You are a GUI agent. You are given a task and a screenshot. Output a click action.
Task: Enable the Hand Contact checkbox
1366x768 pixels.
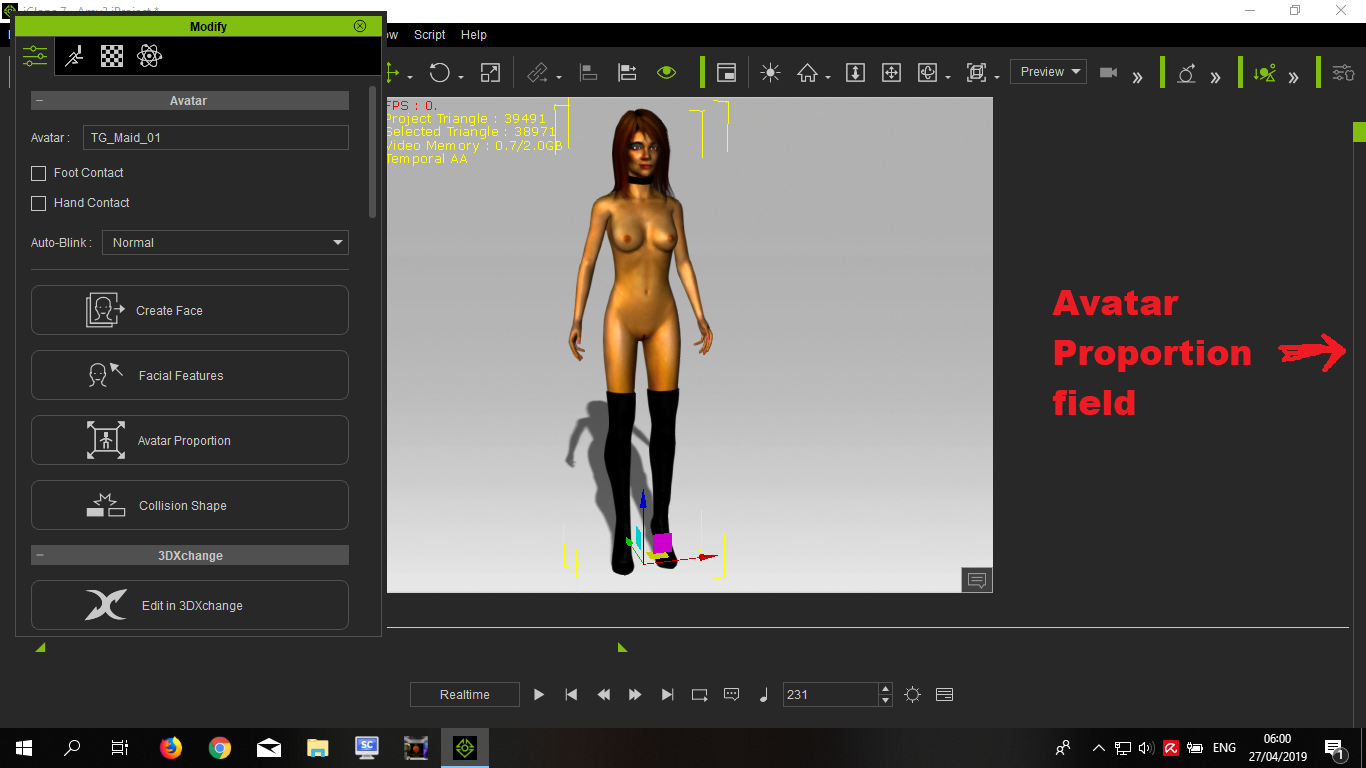point(39,203)
